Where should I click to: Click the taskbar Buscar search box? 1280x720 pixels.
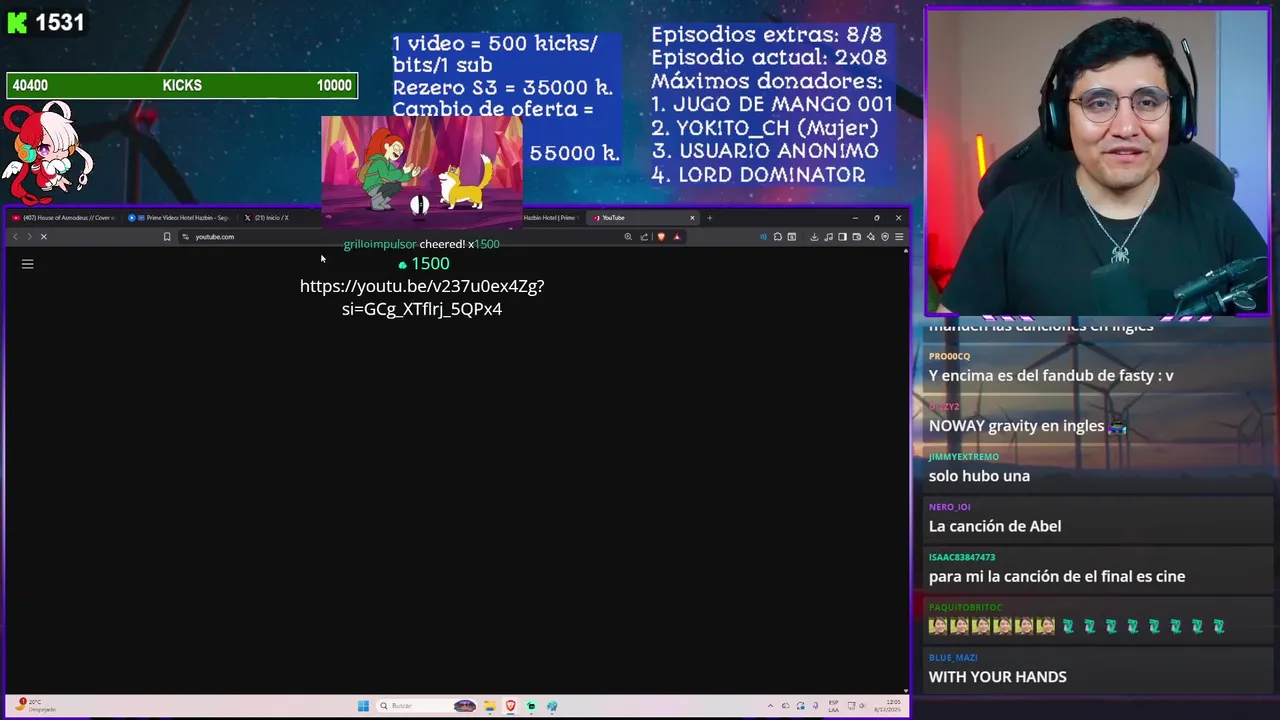point(427,706)
